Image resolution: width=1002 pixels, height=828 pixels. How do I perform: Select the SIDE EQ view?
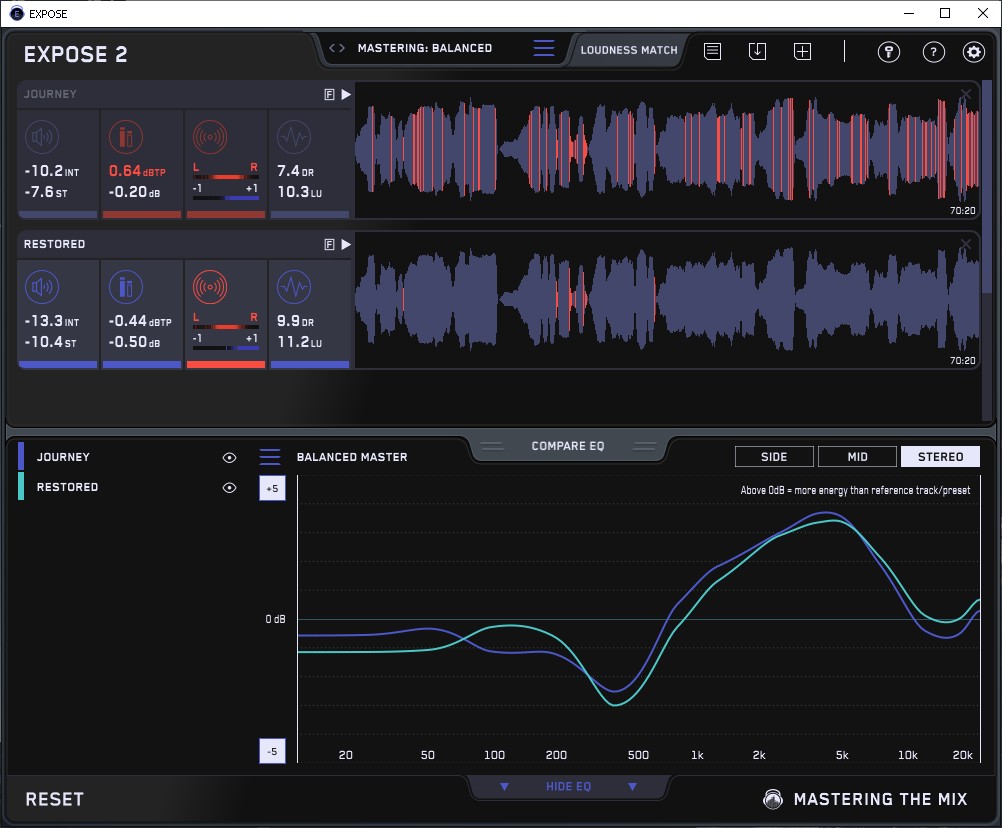click(774, 457)
